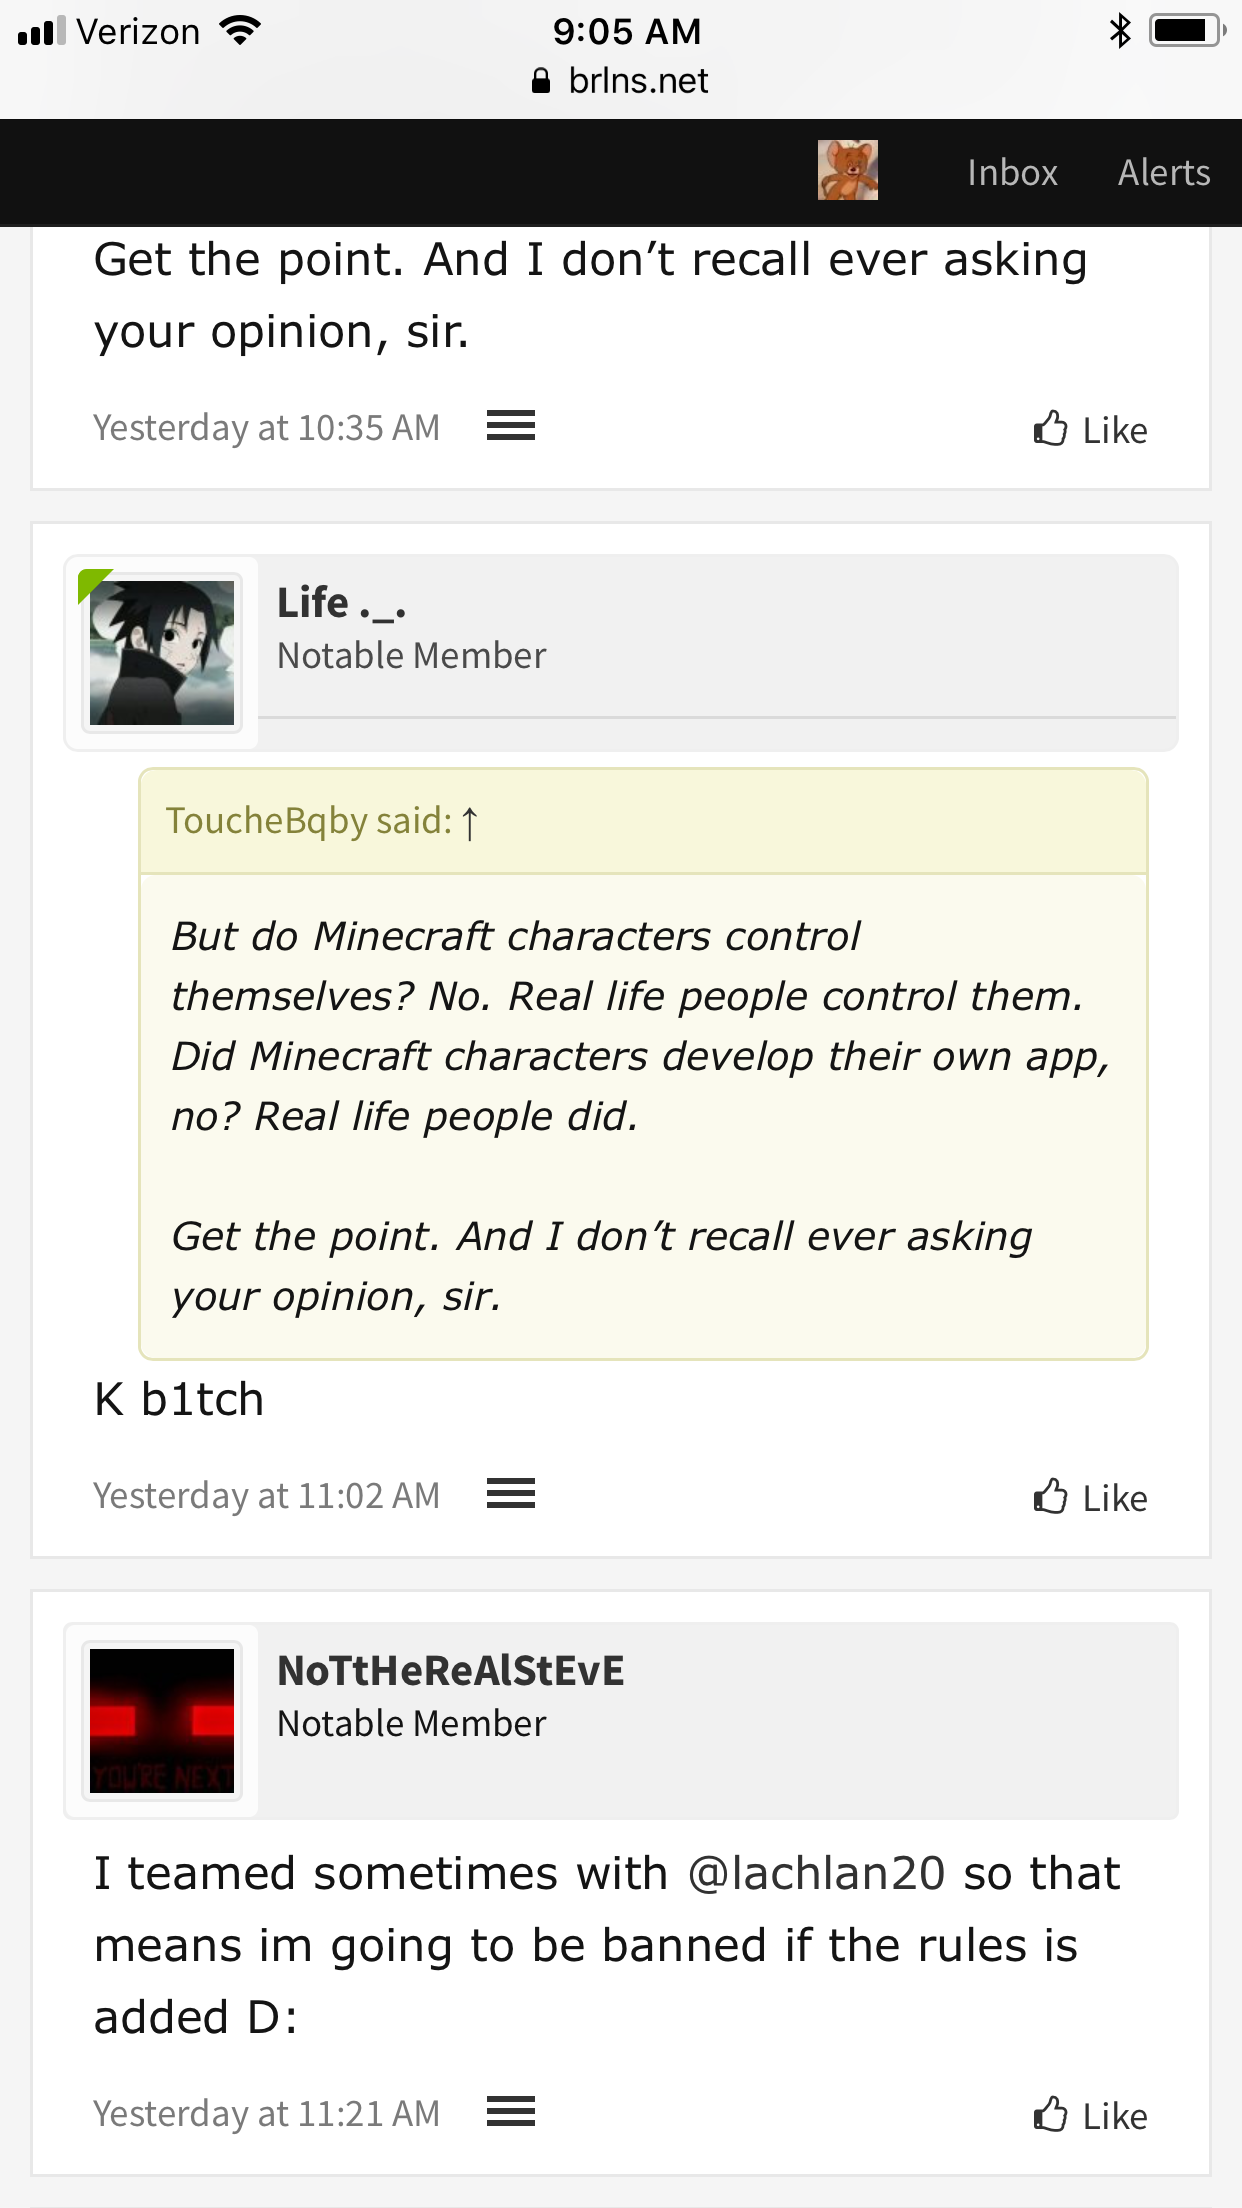This screenshot has height=2208, width=1242.
Task: Like the post from Yesterday at 10:35 AM
Action: pyautogui.click(x=1090, y=430)
